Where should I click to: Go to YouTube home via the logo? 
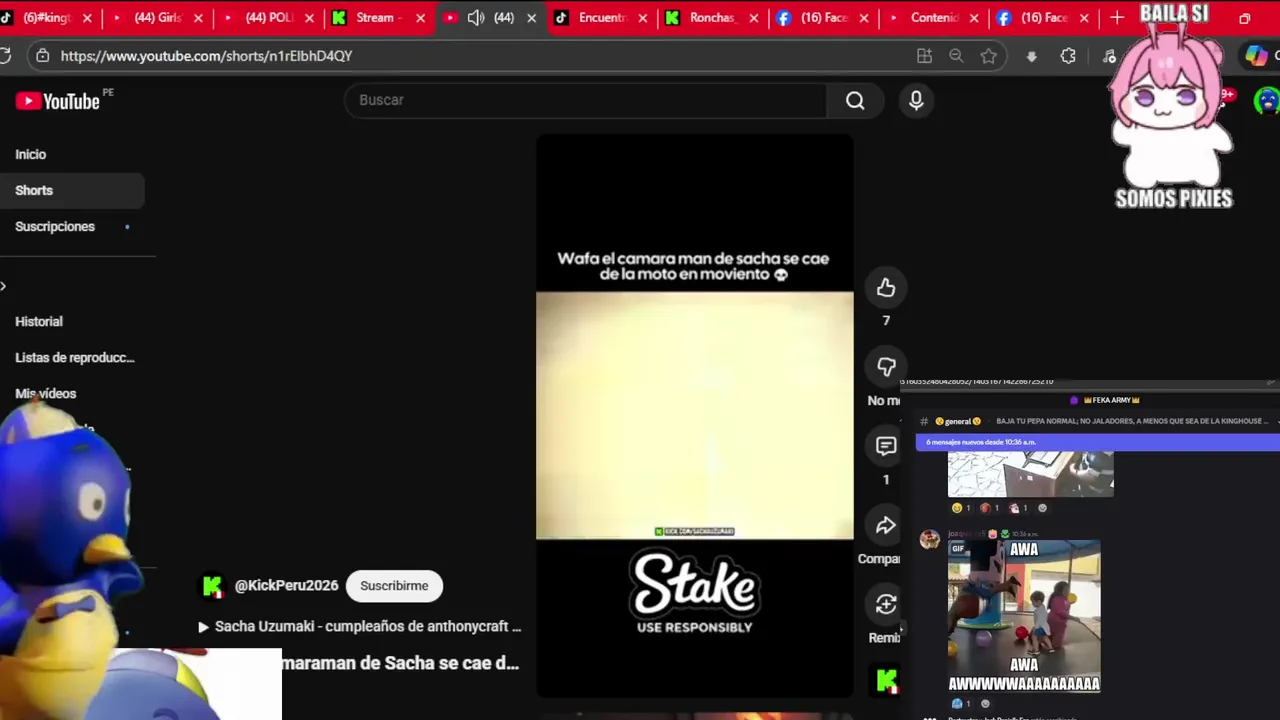pyautogui.click(x=58, y=101)
